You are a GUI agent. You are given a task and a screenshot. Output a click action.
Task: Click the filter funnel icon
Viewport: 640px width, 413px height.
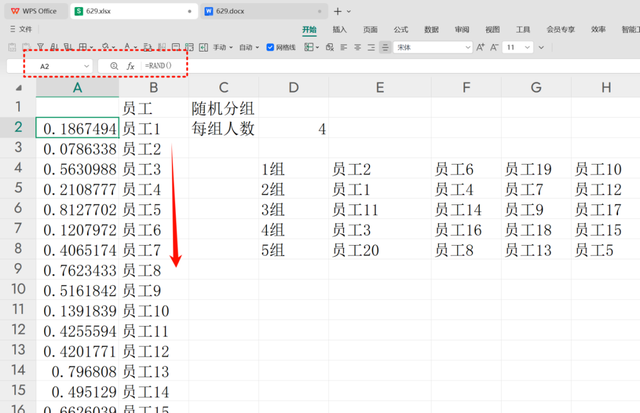40,47
